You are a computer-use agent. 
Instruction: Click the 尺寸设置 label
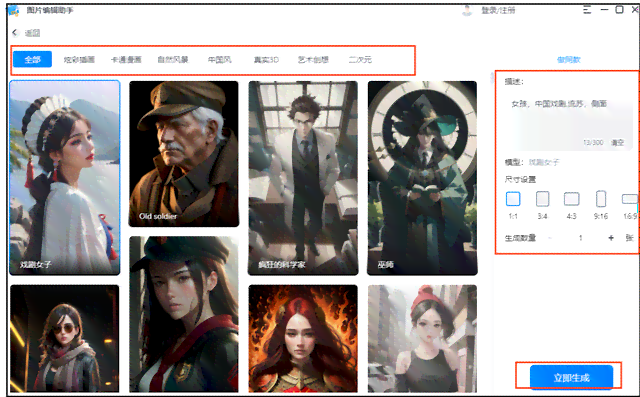click(520, 179)
